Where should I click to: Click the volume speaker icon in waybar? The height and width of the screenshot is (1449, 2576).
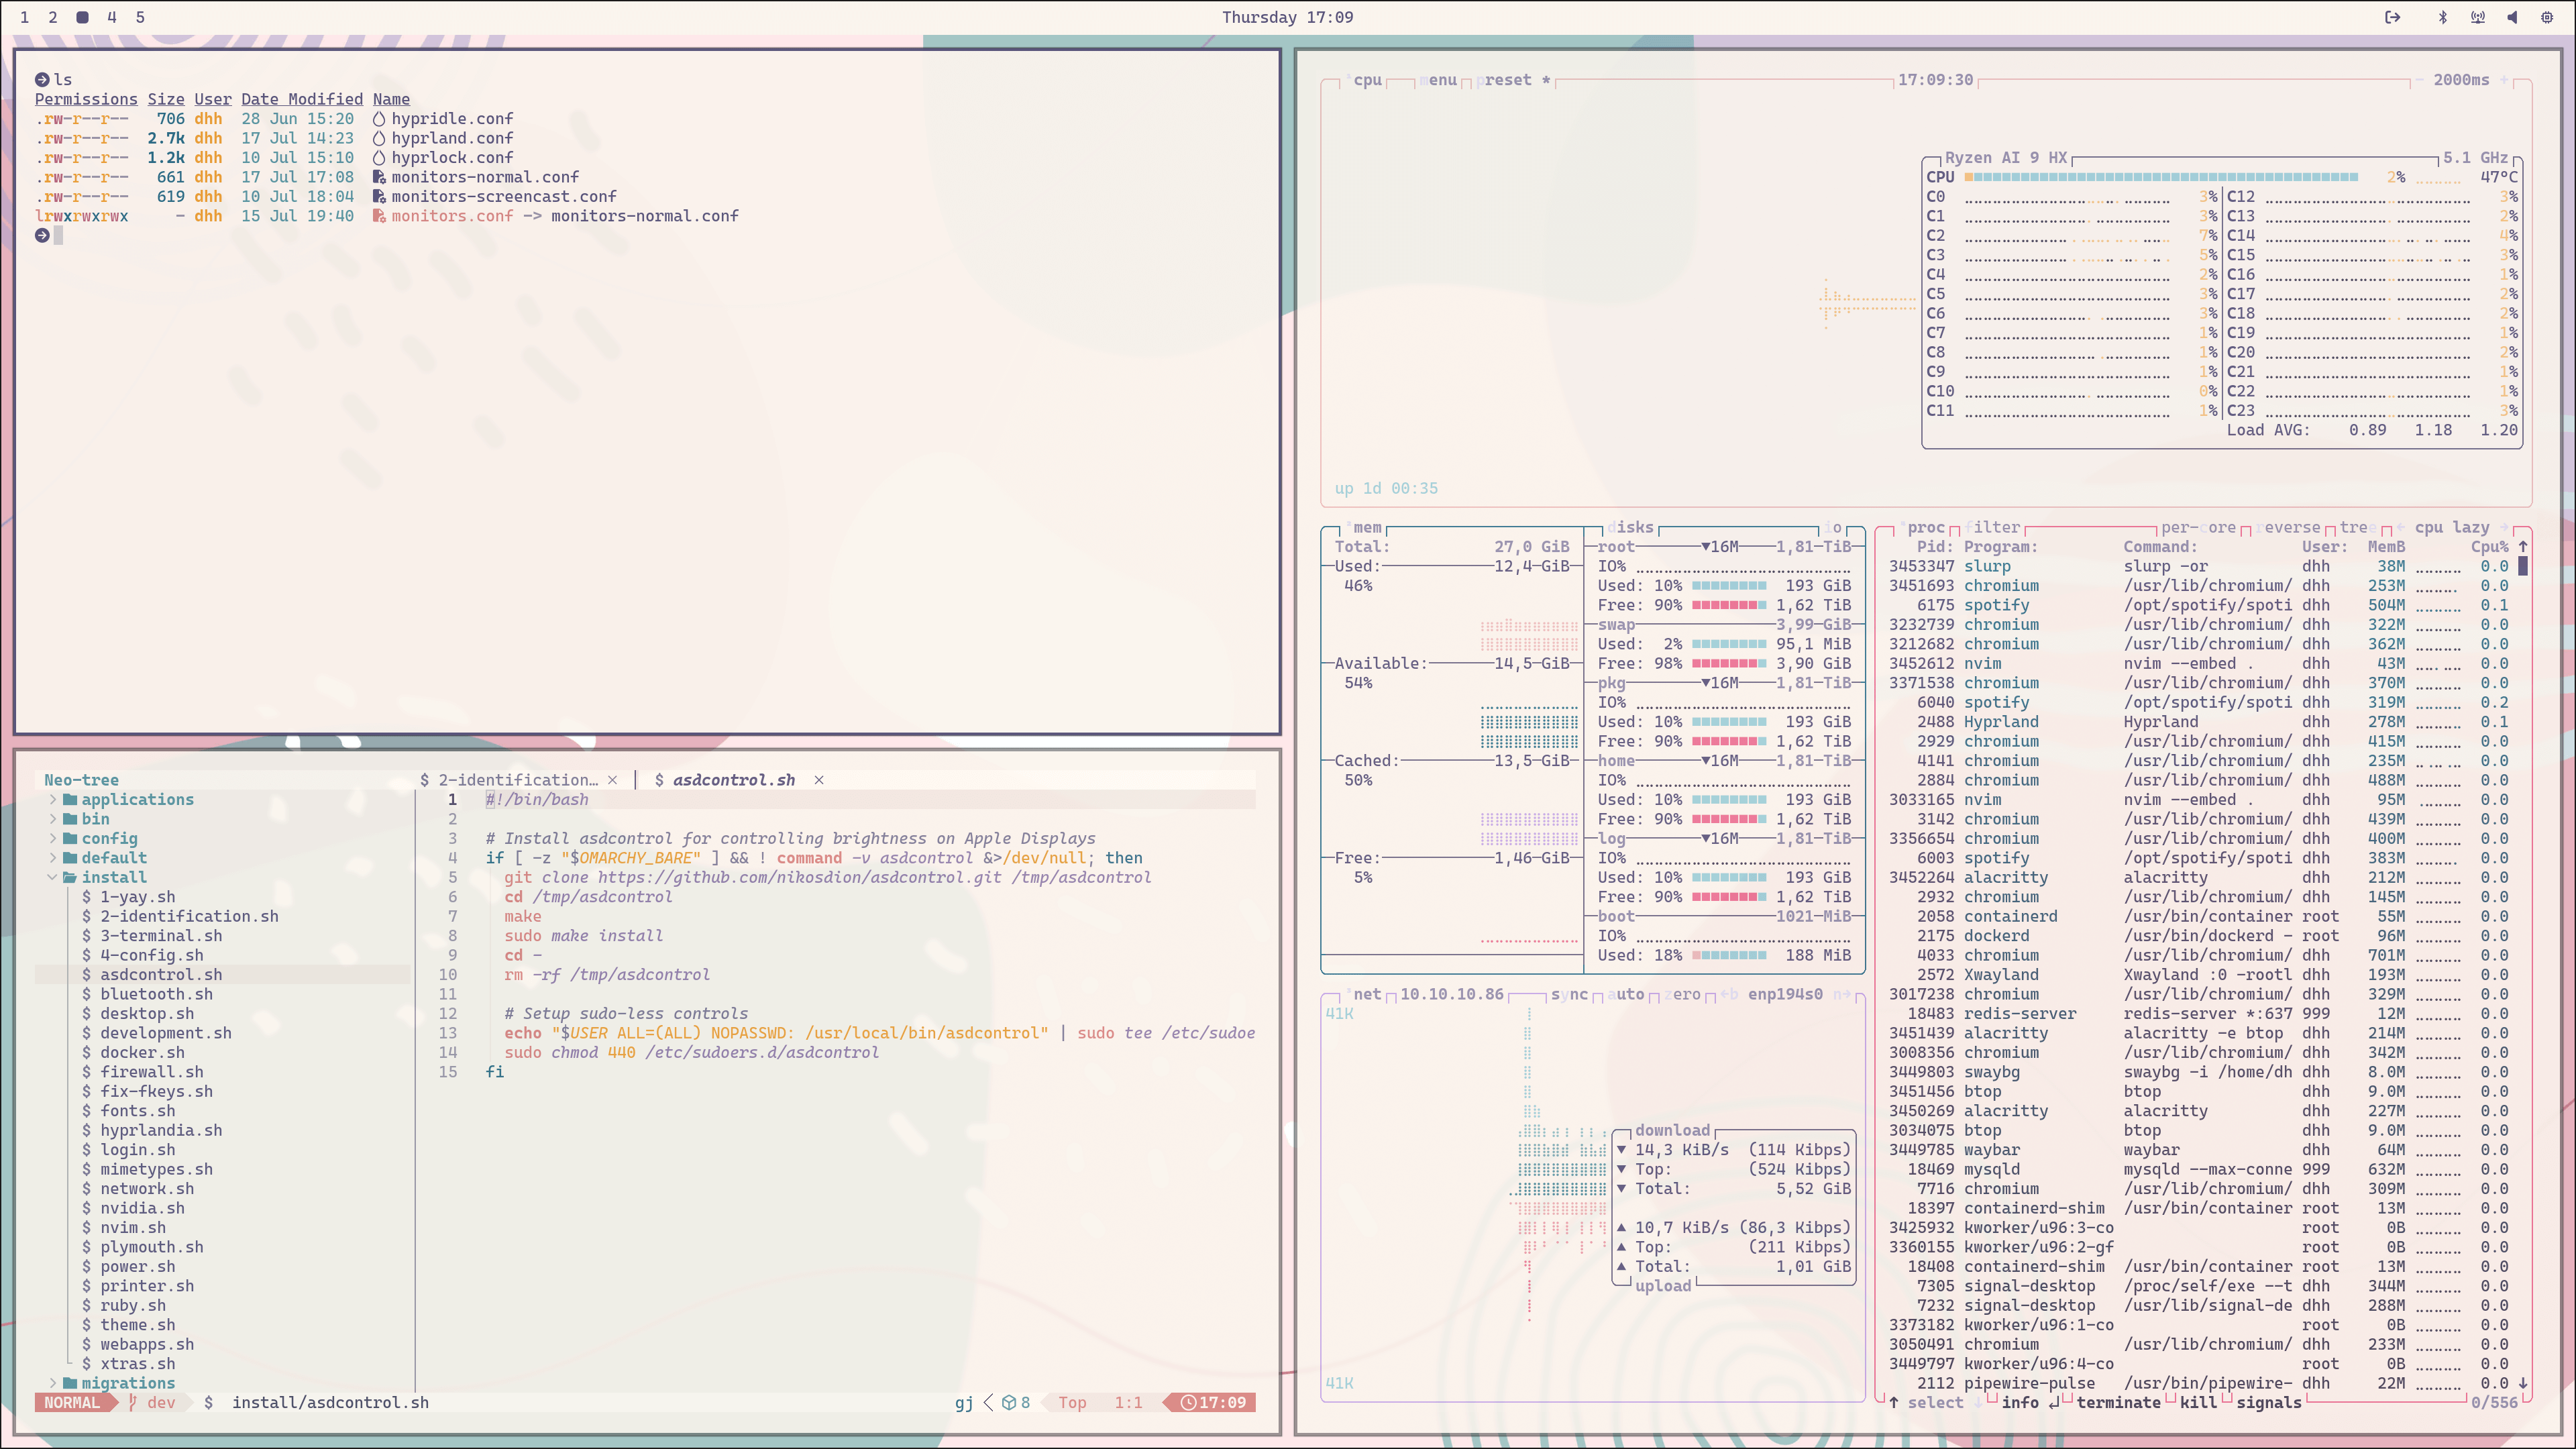tap(2512, 17)
